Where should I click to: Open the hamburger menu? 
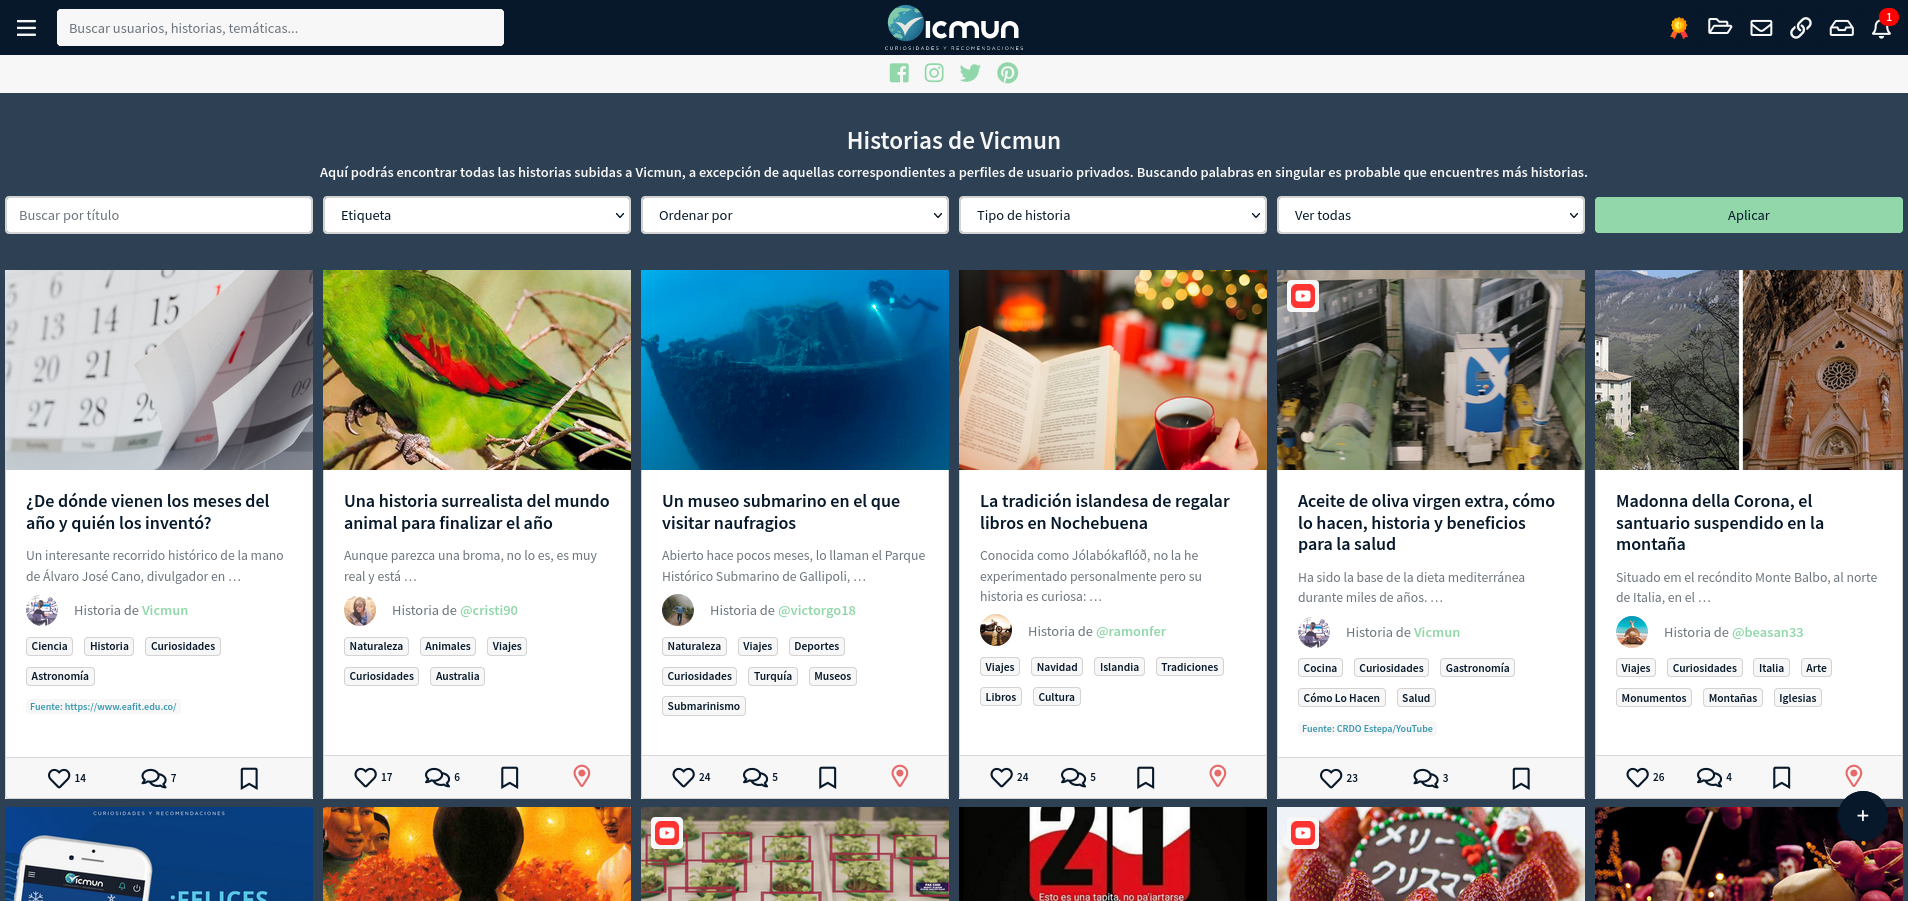(x=27, y=28)
